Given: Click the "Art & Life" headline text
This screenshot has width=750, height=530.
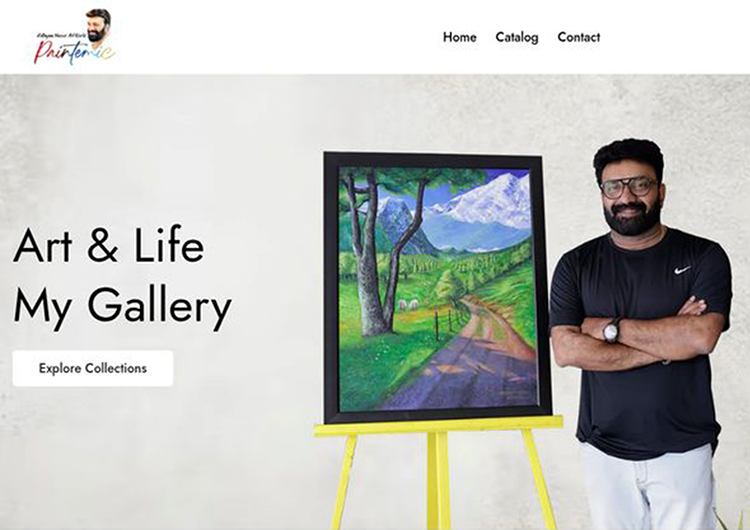Looking at the screenshot, I should point(109,245).
